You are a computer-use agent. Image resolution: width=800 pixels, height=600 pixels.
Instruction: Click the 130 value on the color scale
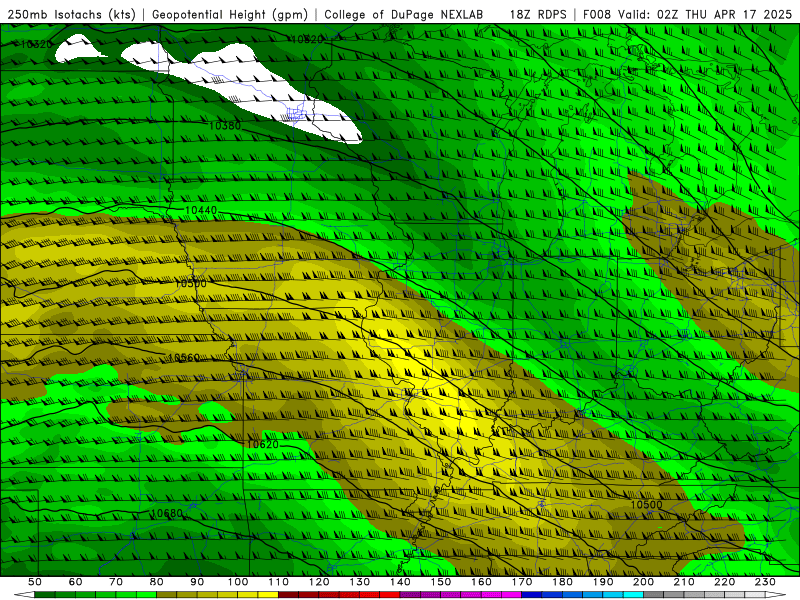point(360,582)
